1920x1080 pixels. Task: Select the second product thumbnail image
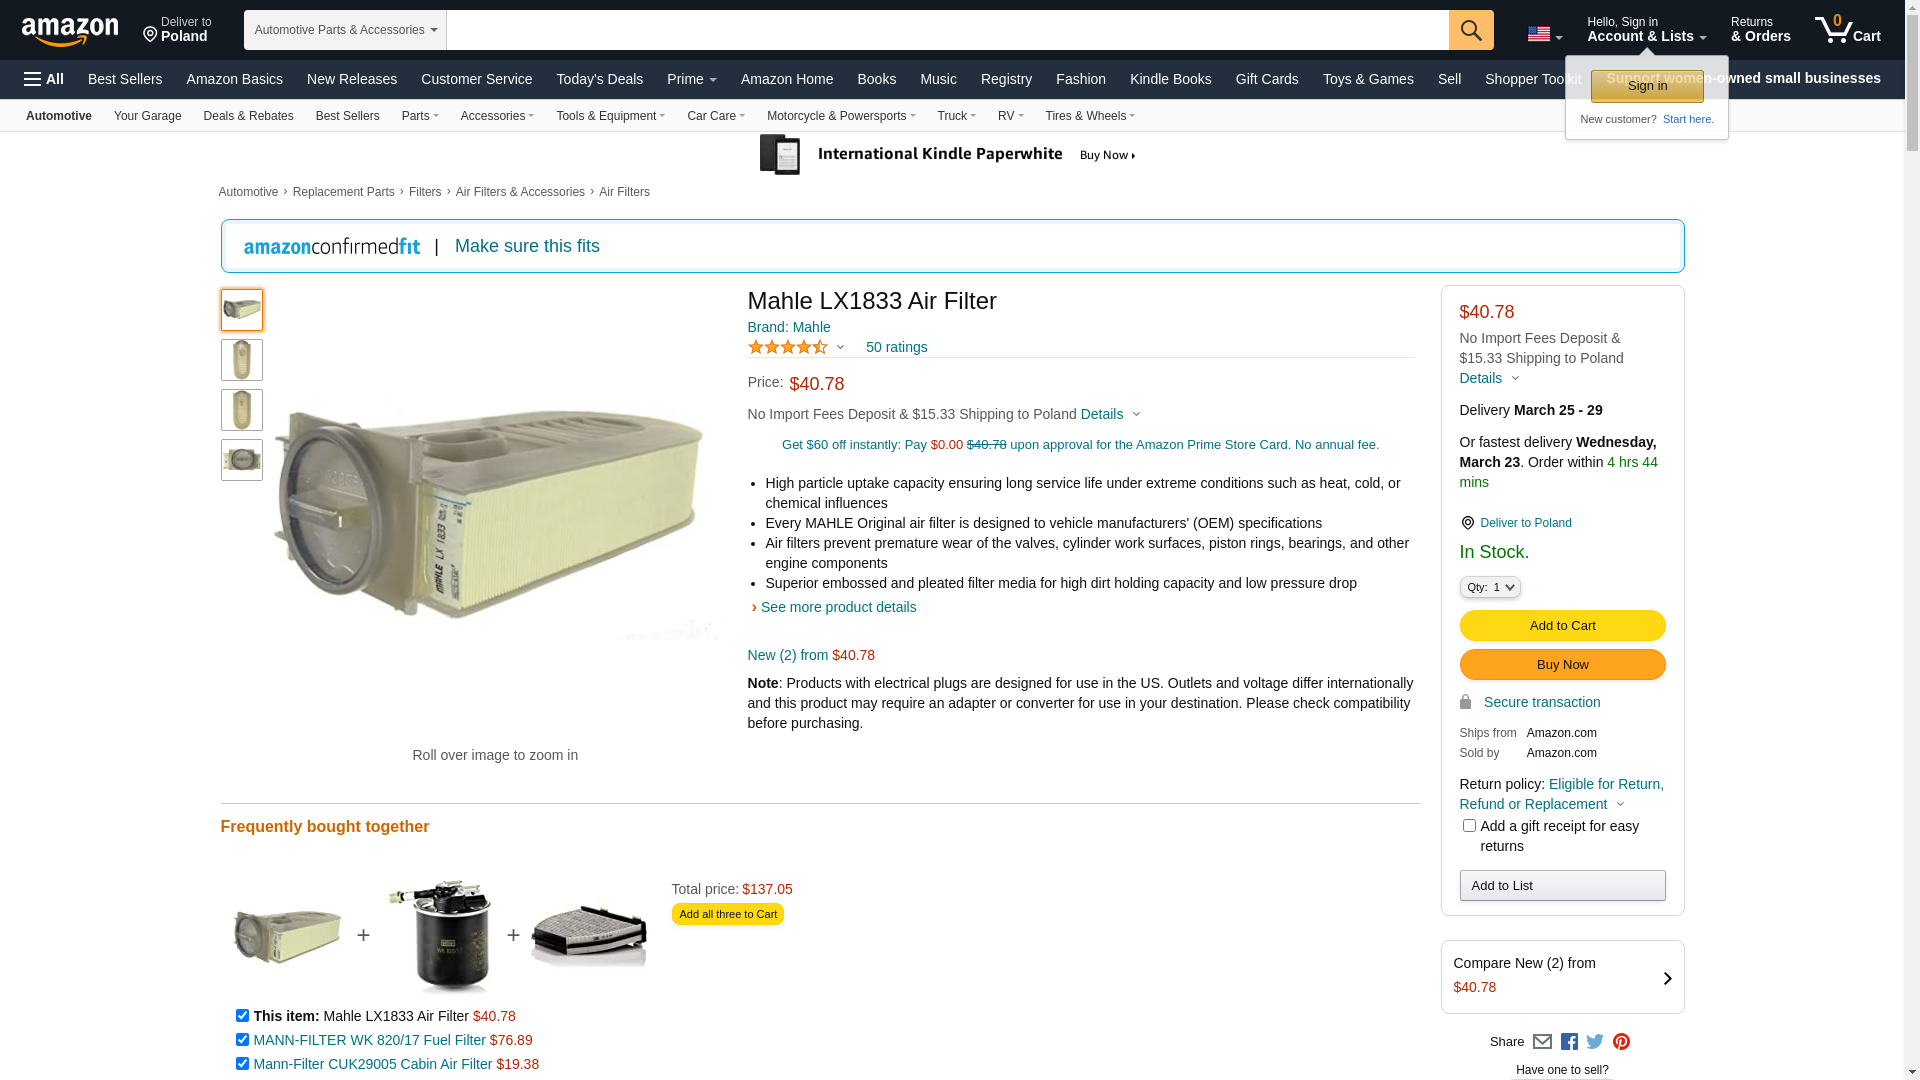point(242,360)
